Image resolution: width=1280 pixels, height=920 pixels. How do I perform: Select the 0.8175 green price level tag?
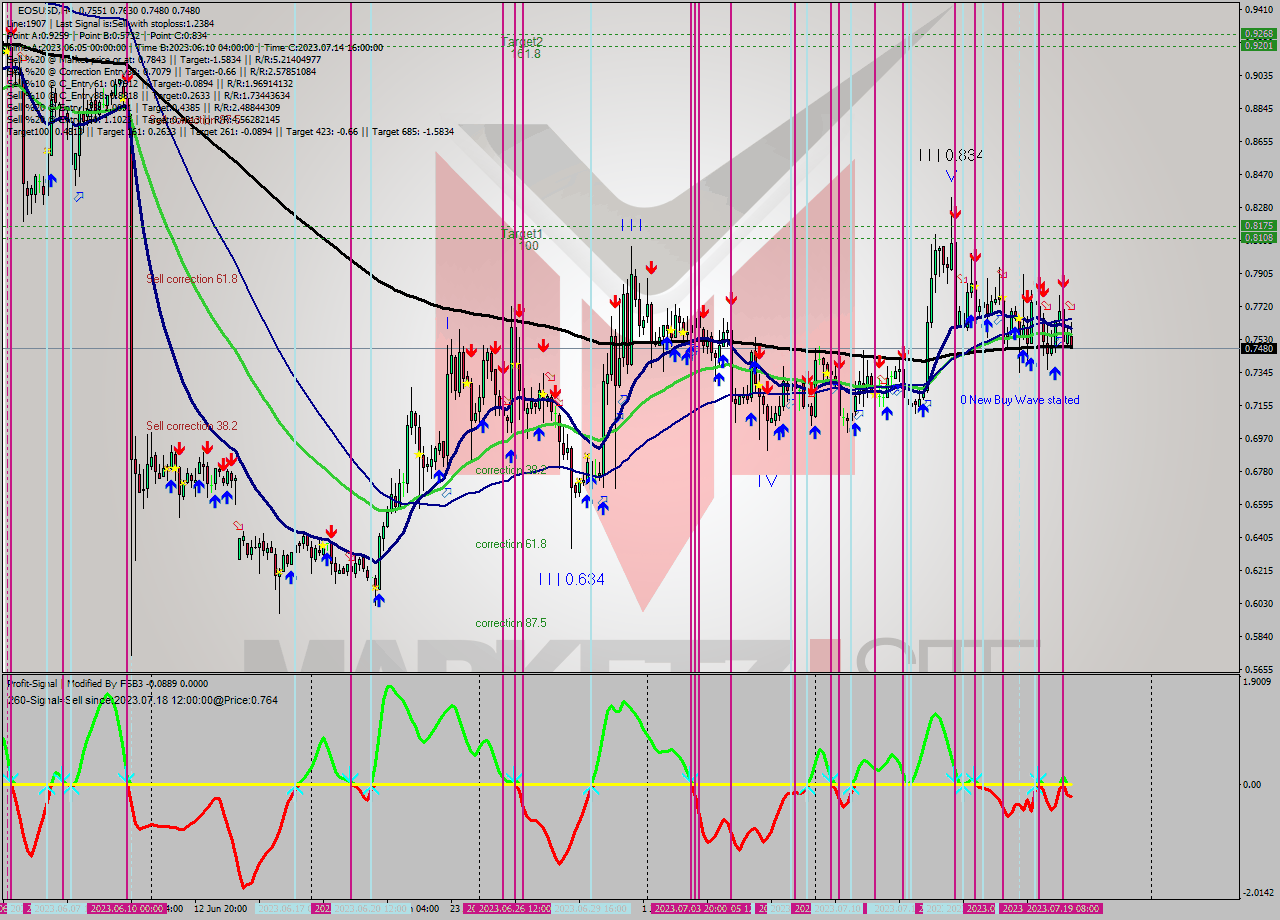(x=1258, y=226)
